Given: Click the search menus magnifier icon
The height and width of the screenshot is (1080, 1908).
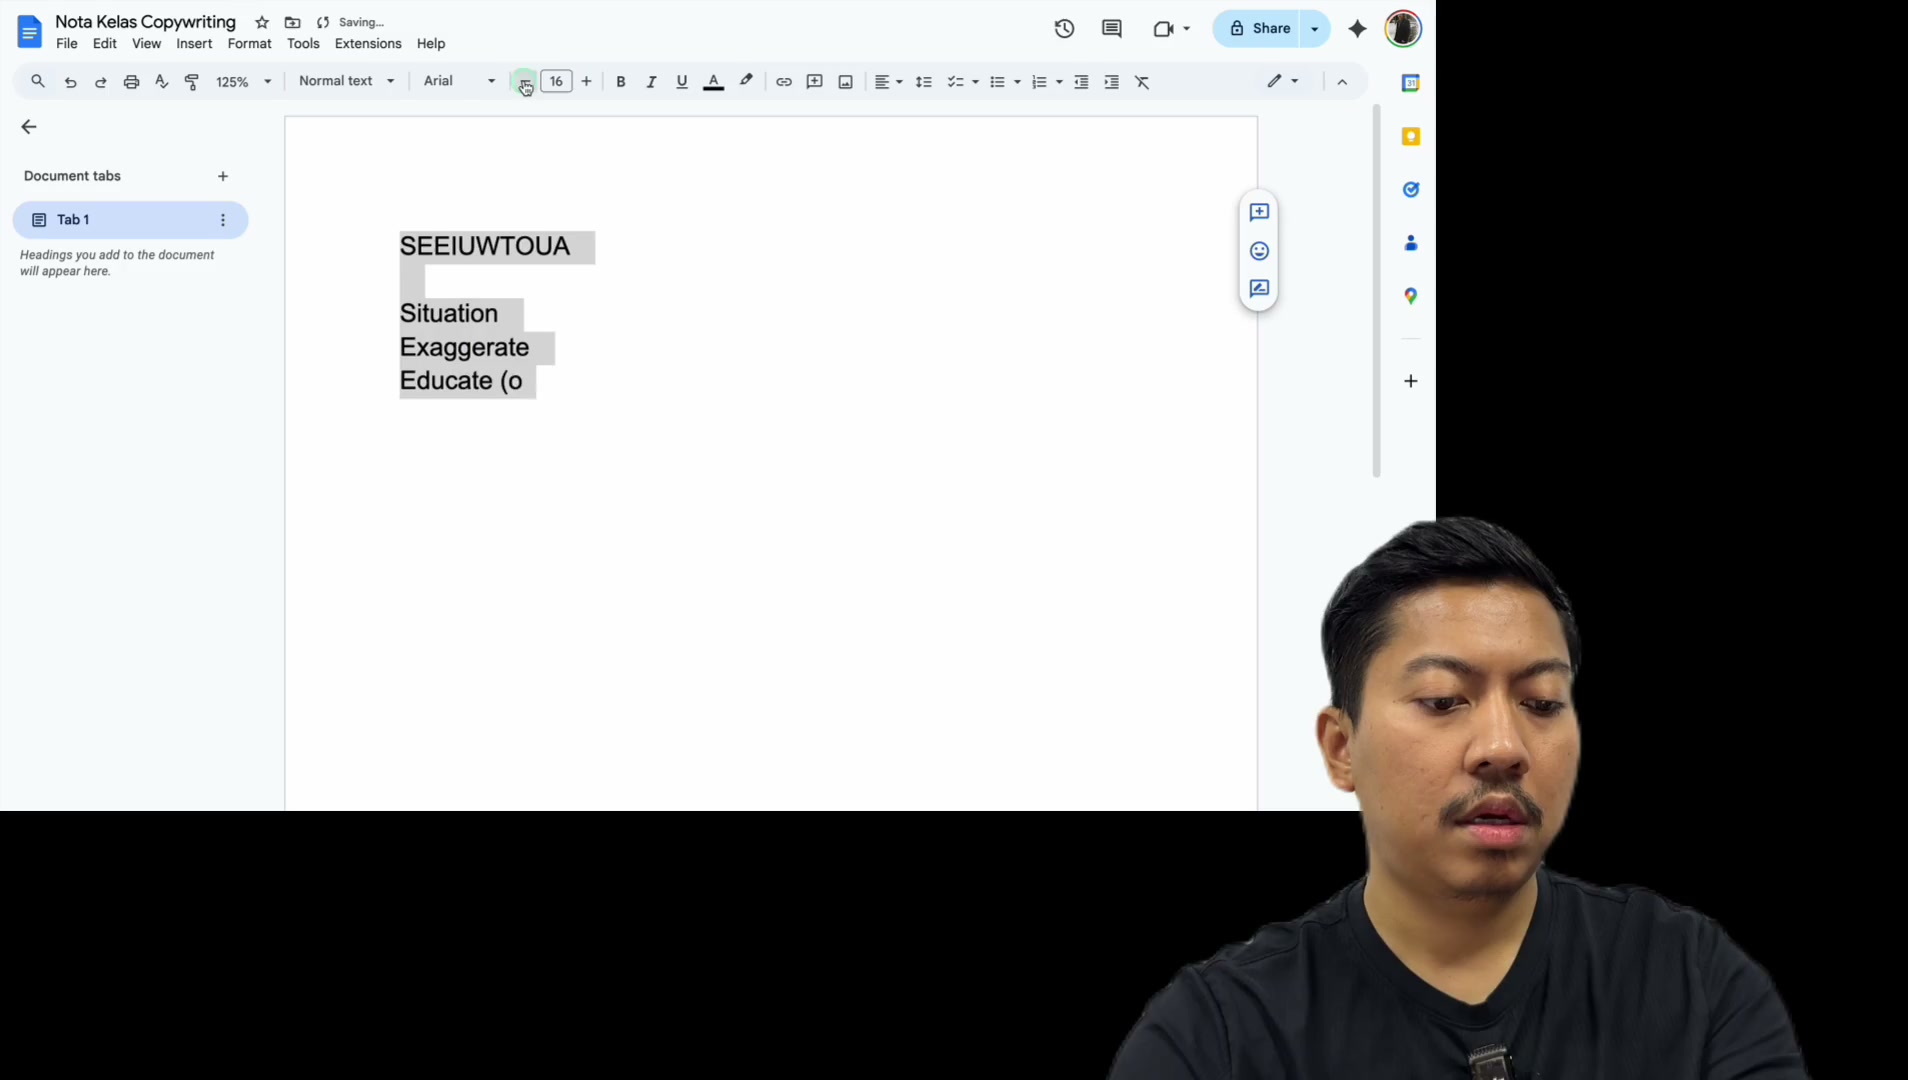Looking at the screenshot, I should click(38, 81).
